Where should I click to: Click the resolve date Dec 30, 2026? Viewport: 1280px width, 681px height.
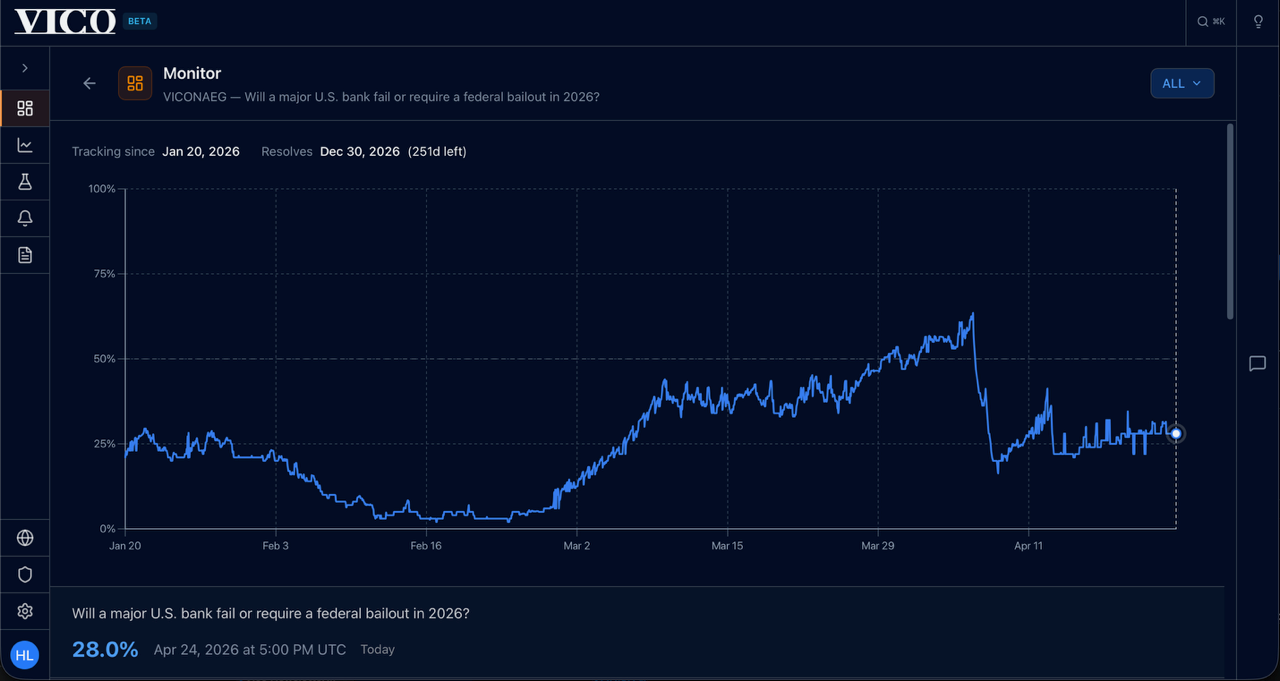point(360,152)
